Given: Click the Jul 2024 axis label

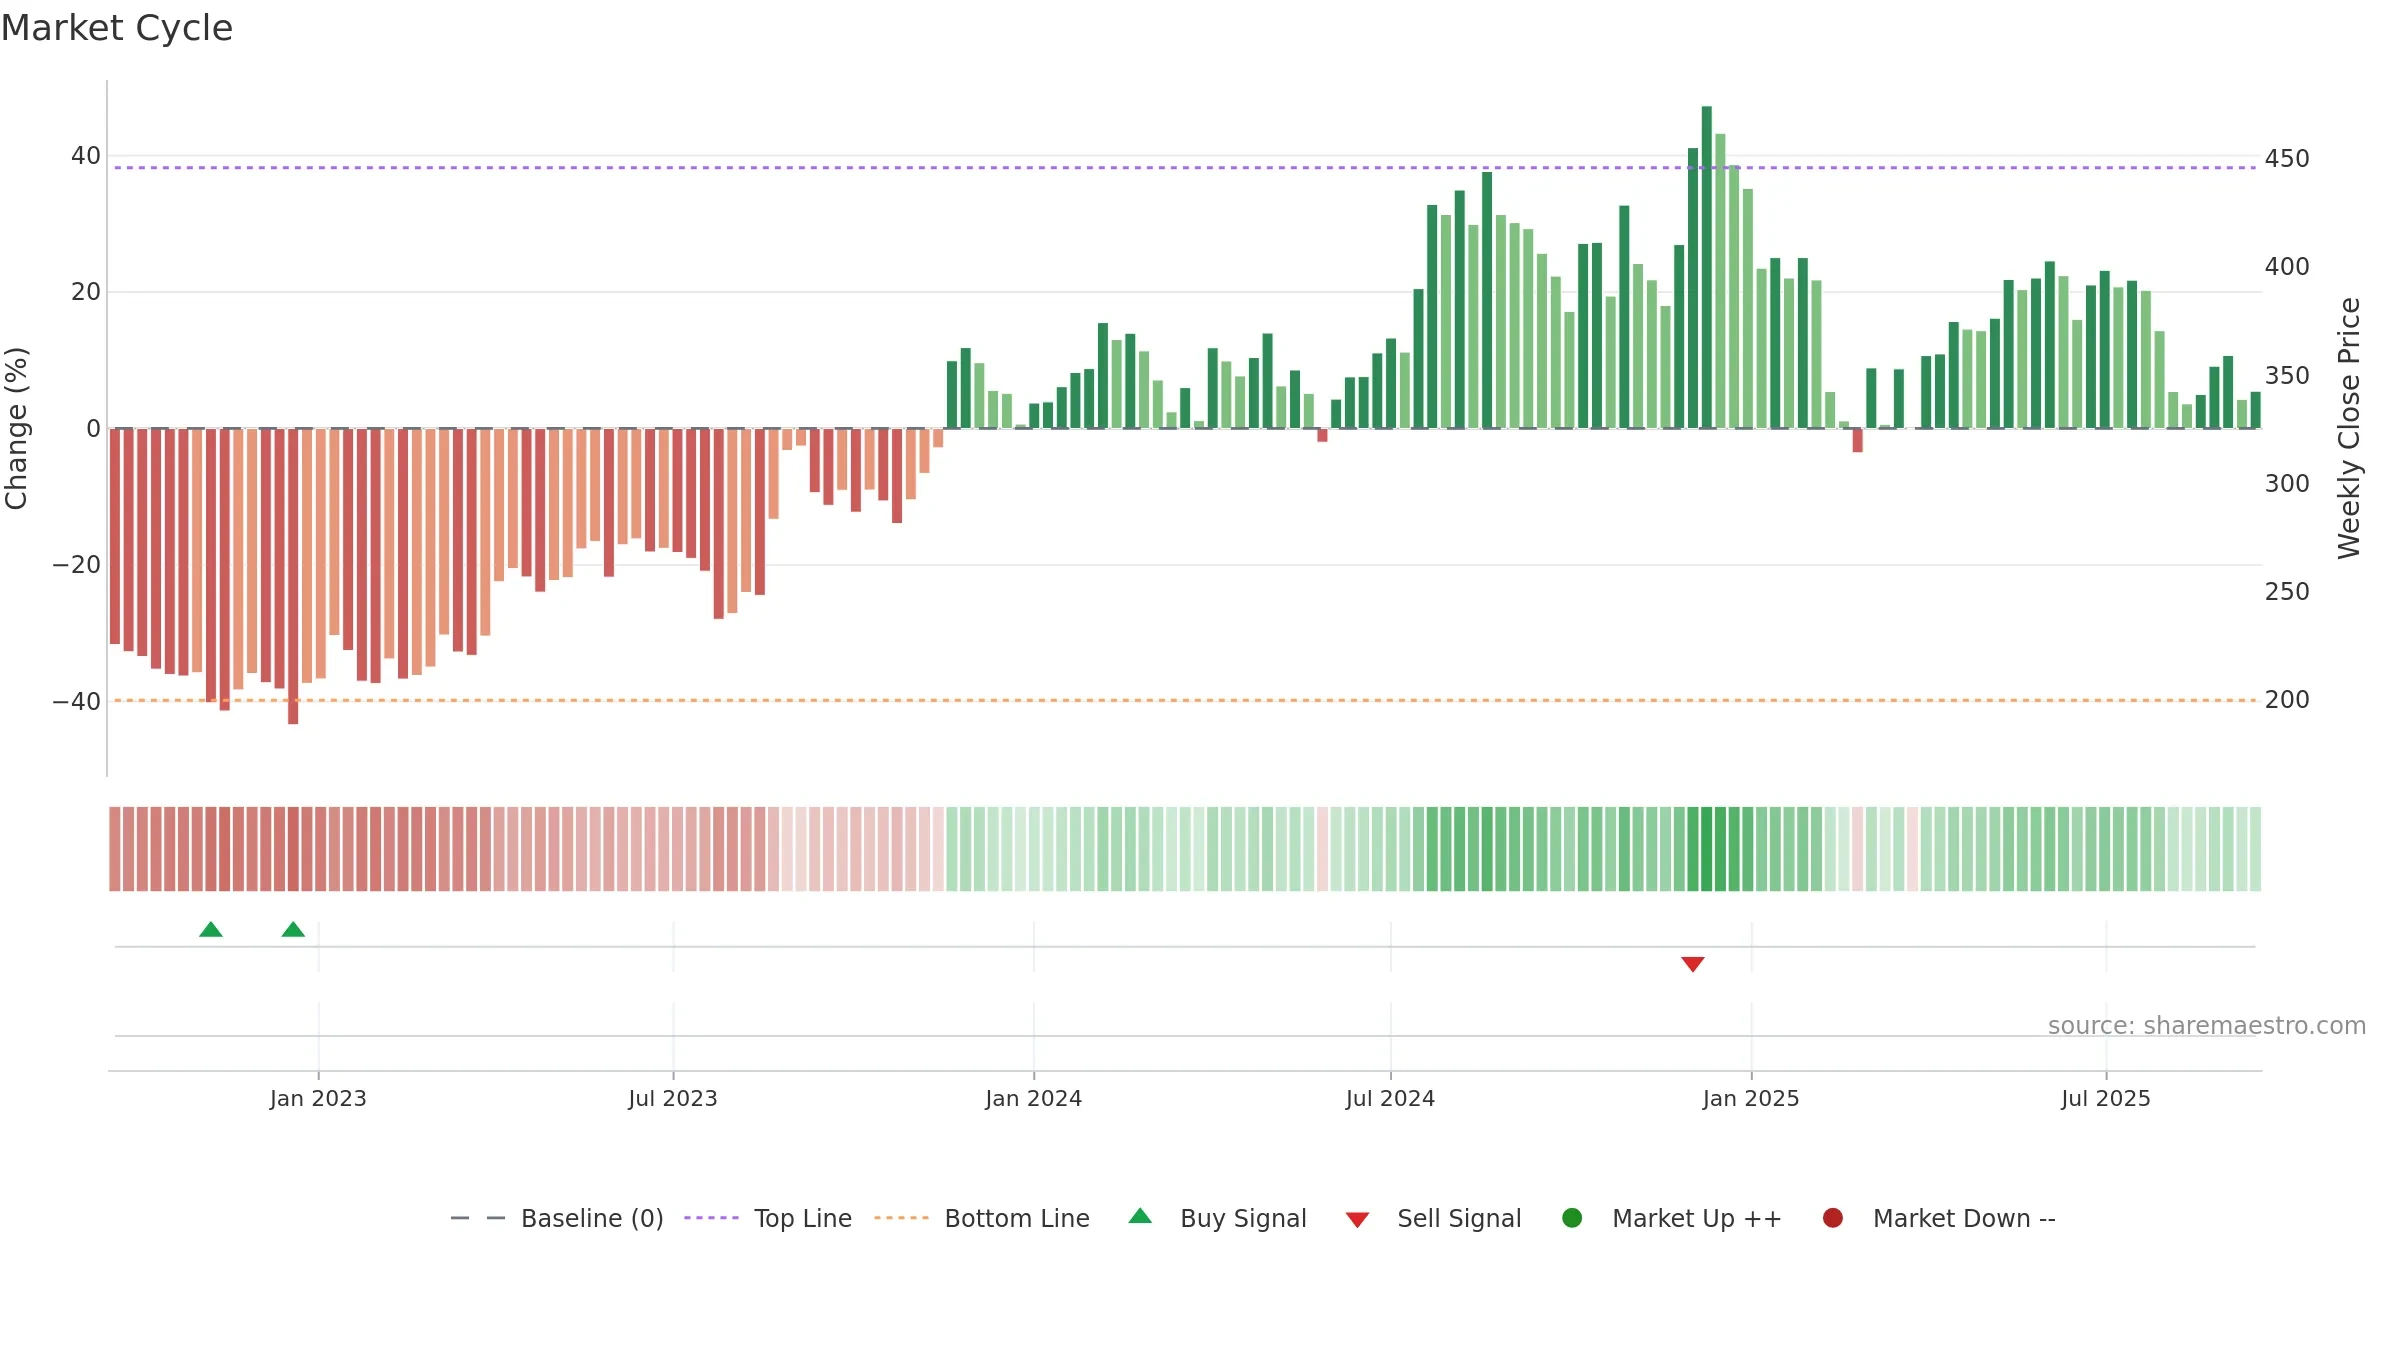Looking at the screenshot, I should (1390, 1098).
